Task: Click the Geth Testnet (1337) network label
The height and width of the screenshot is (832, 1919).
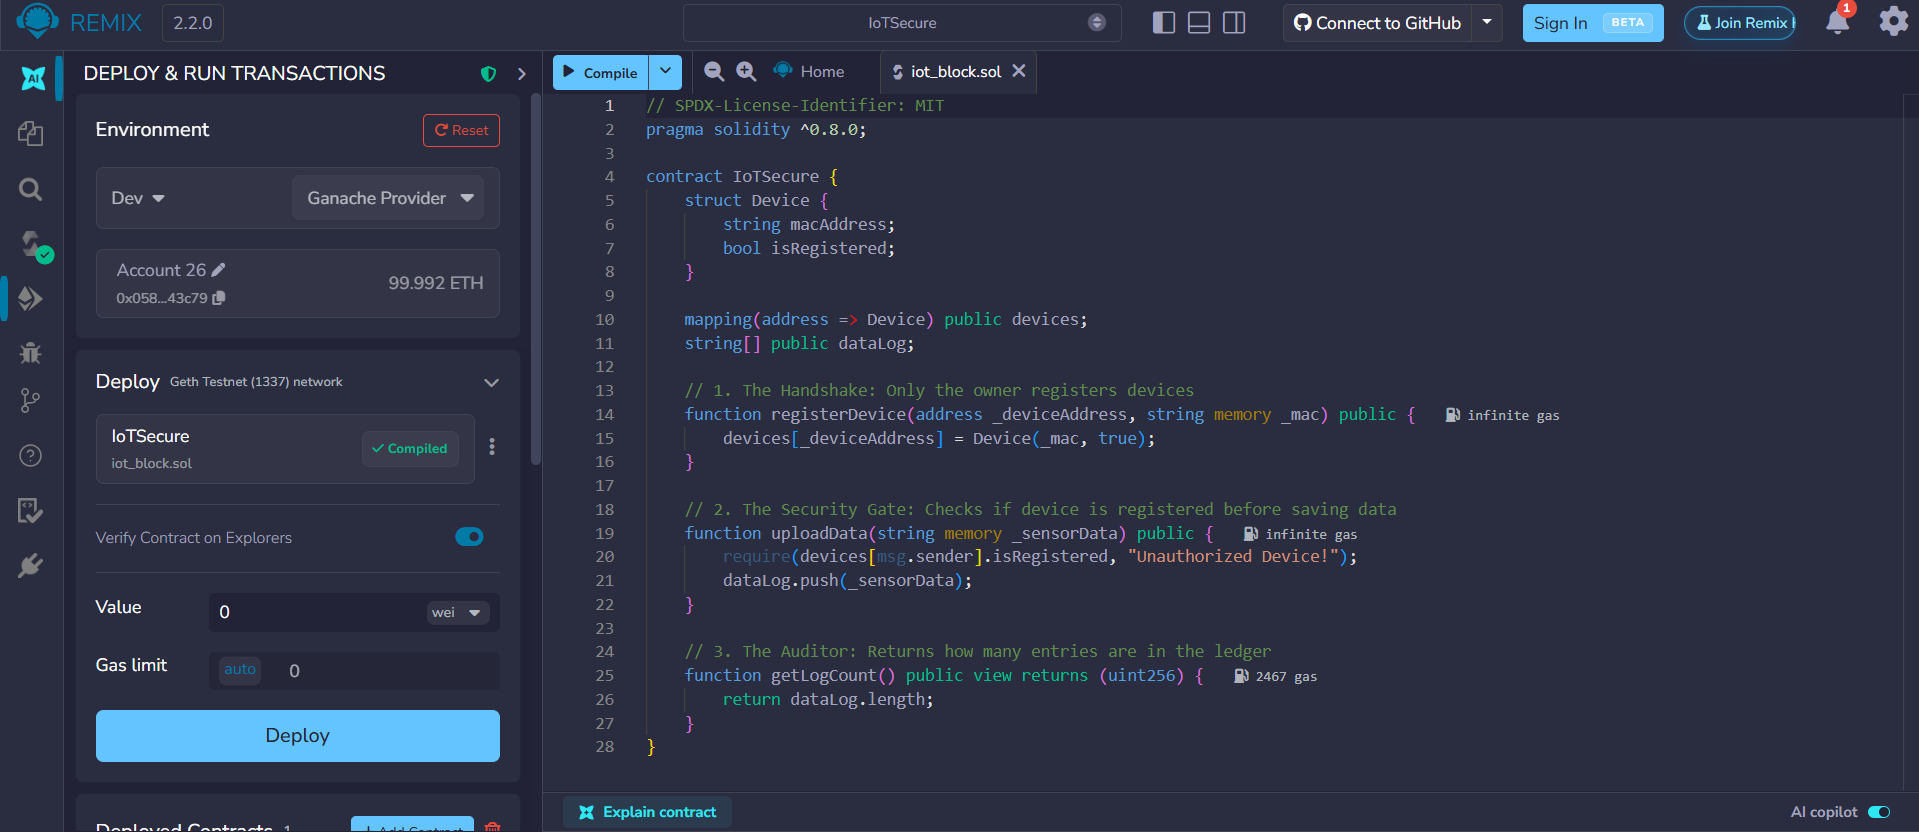Action: click(256, 382)
